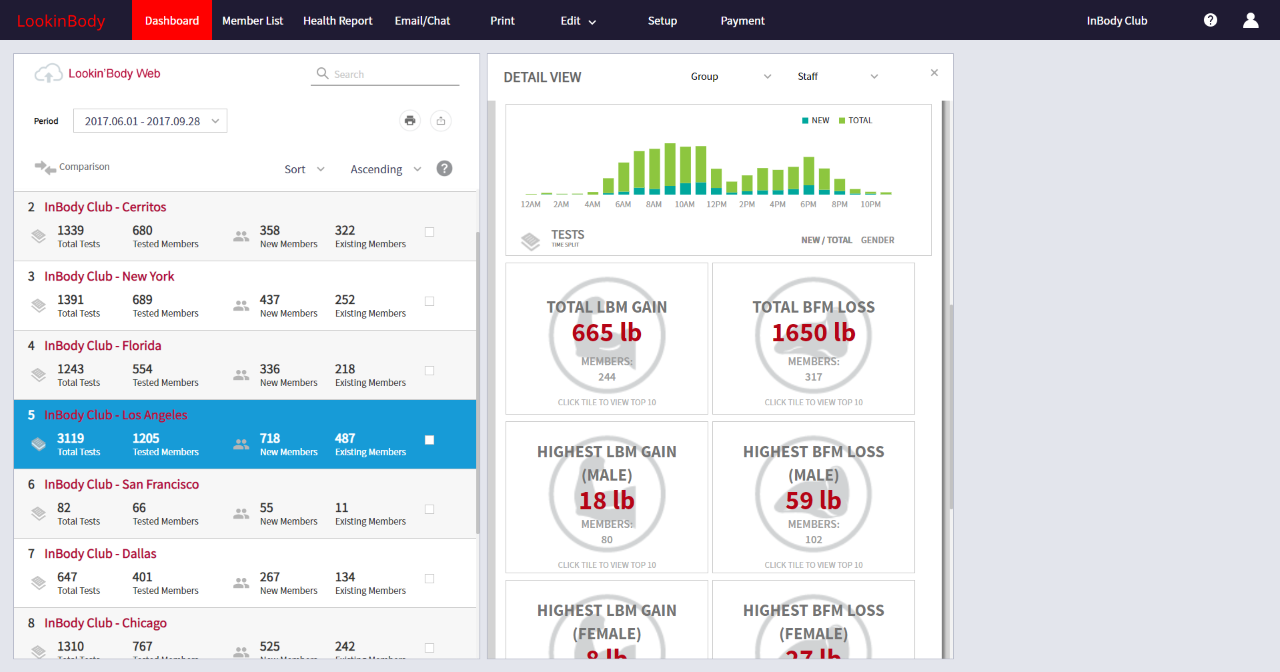Click the TOTAL green legend swatch
The width and height of the screenshot is (1280, 672).
(842, 120)
